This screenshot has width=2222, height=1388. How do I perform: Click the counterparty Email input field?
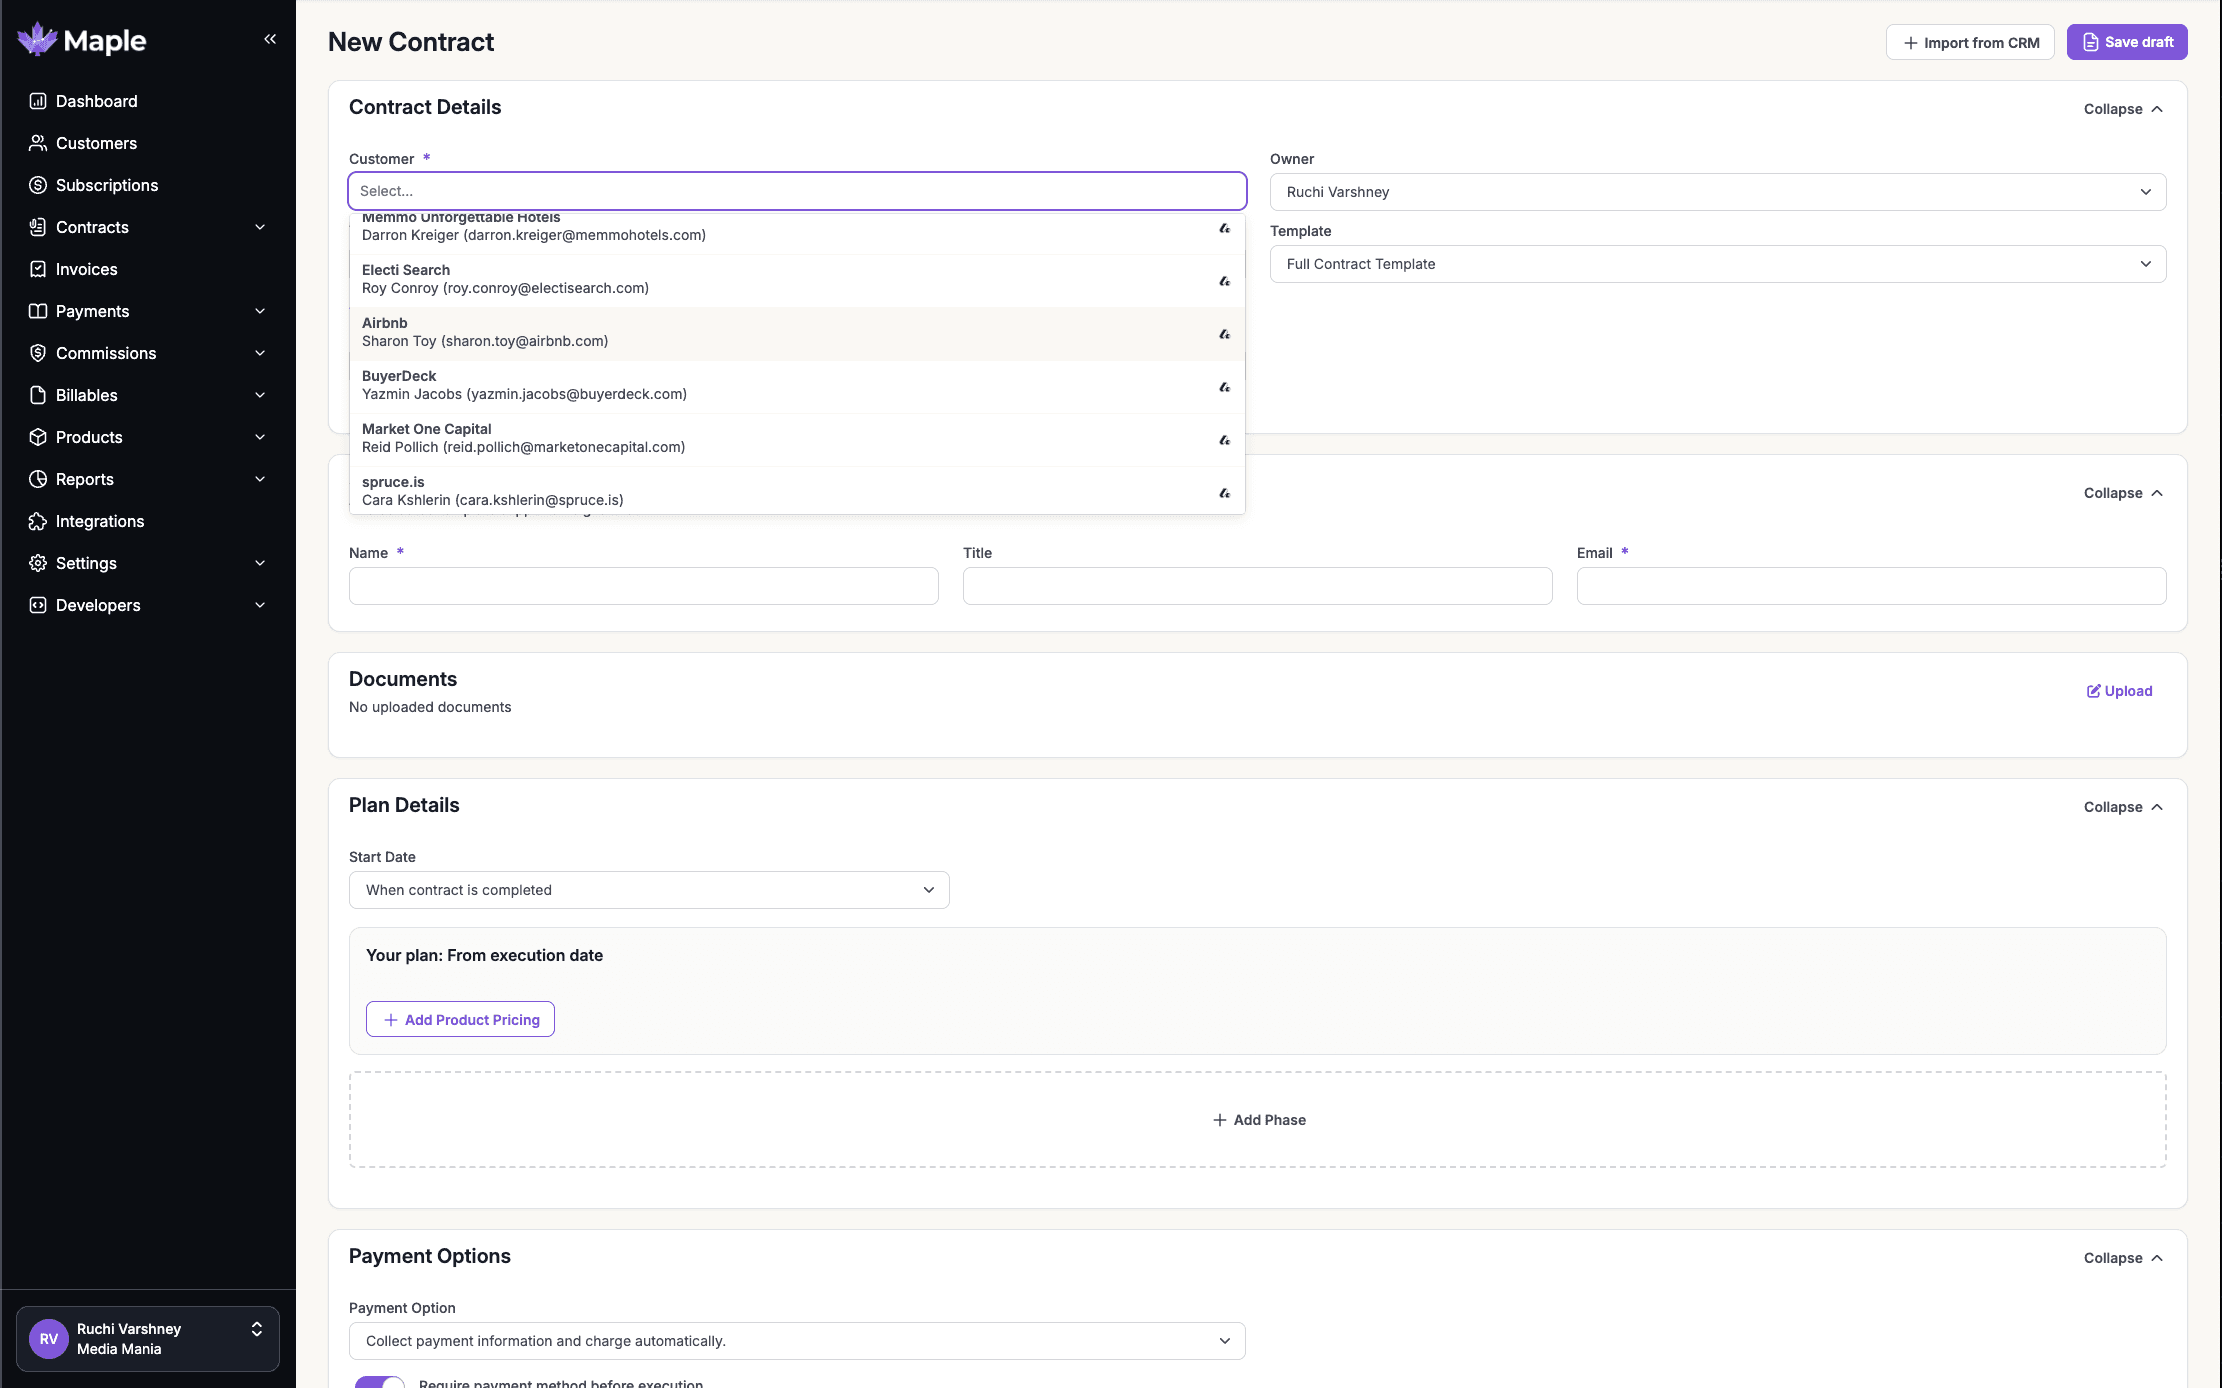[x=1870, y=586]
